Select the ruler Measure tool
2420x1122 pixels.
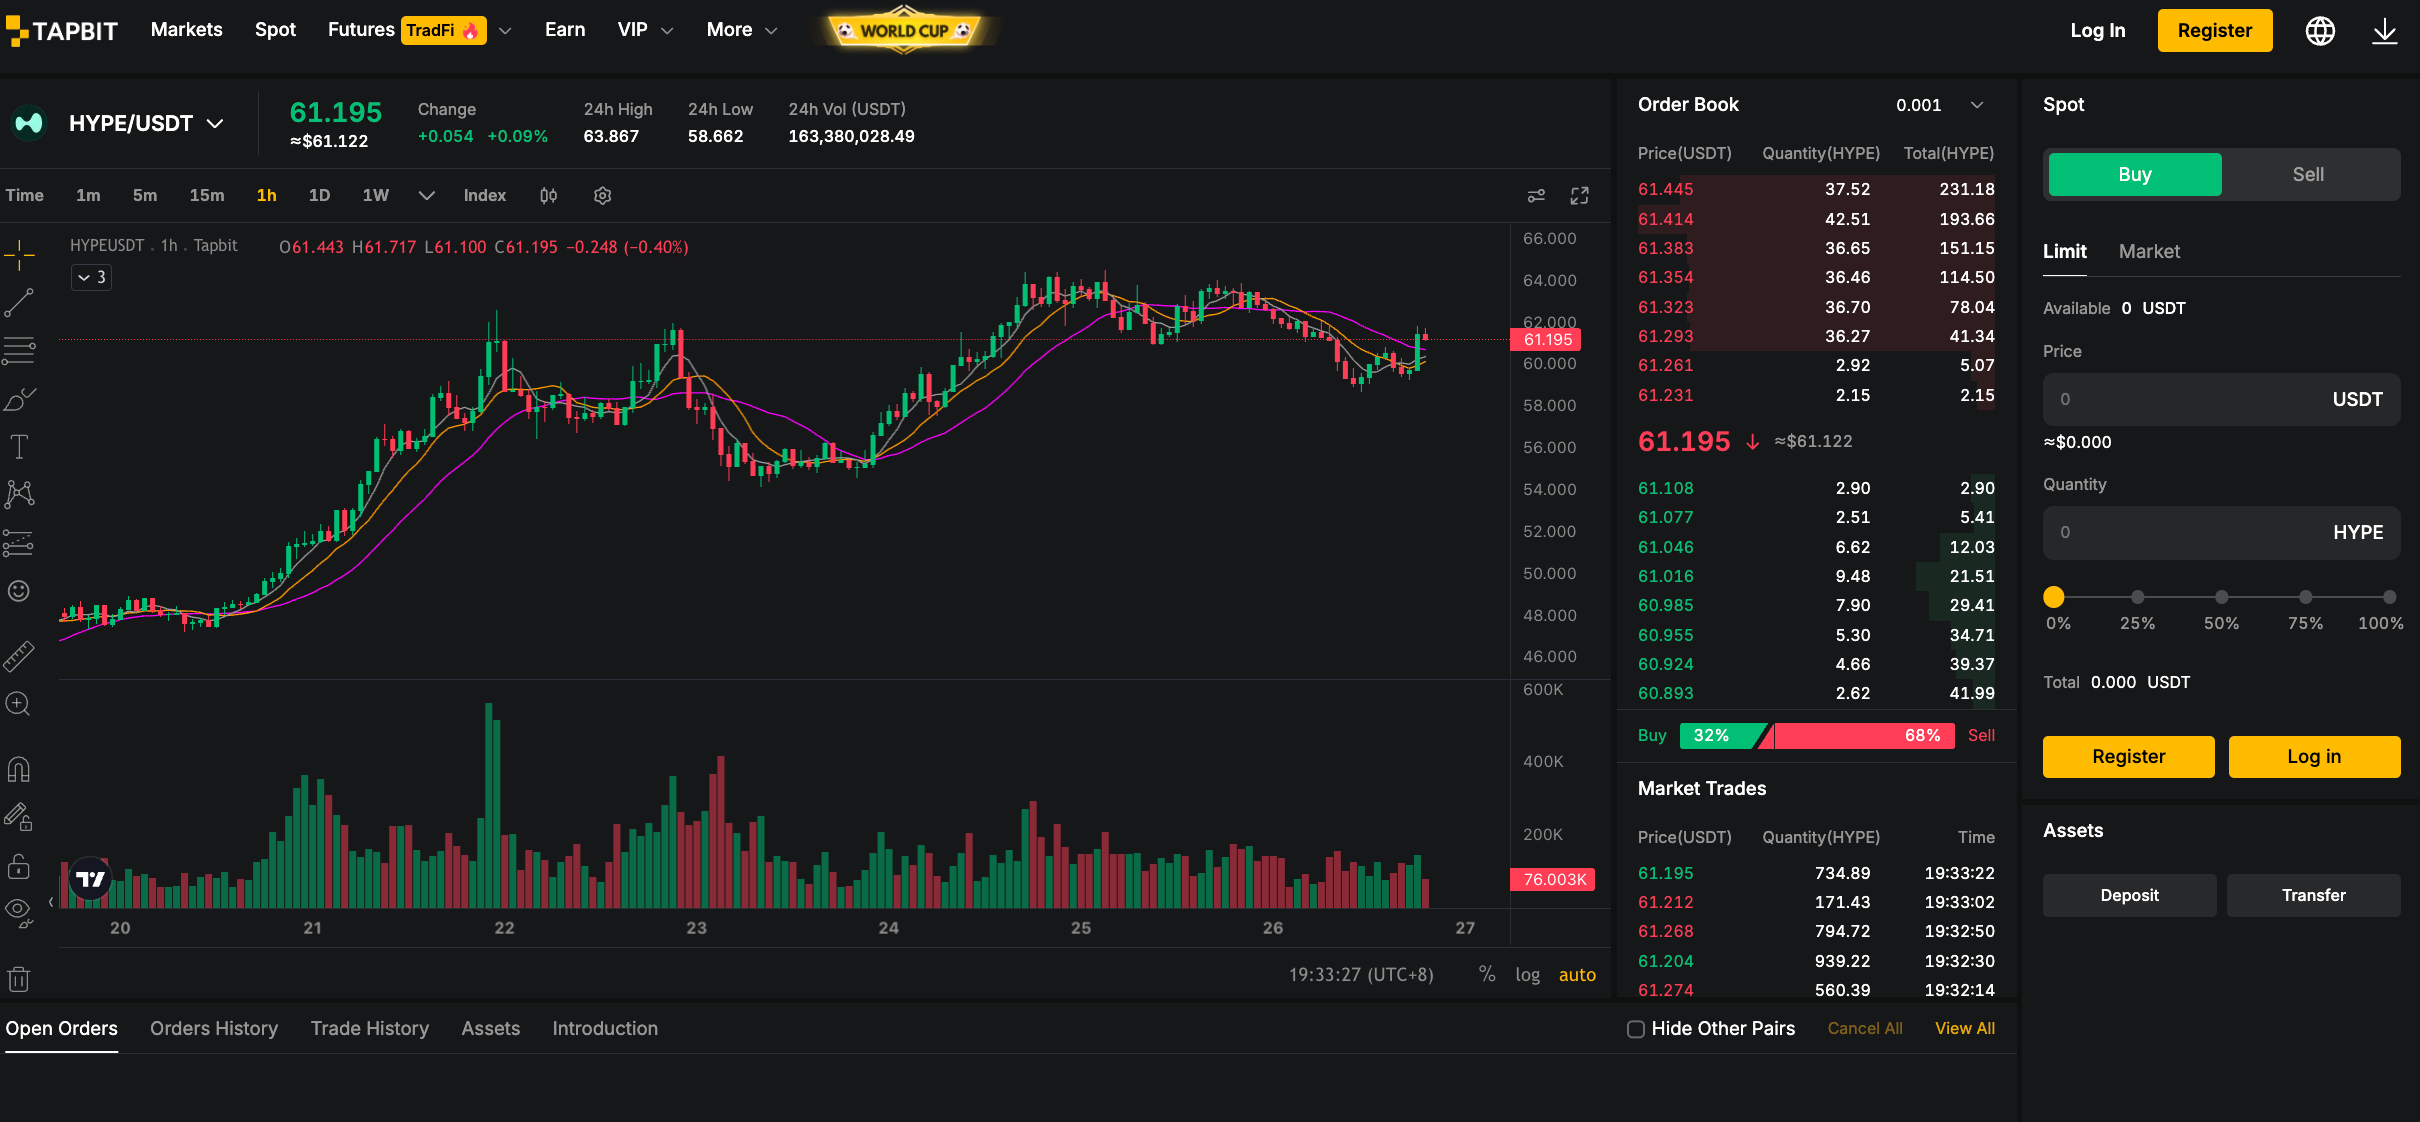[19, 655]
